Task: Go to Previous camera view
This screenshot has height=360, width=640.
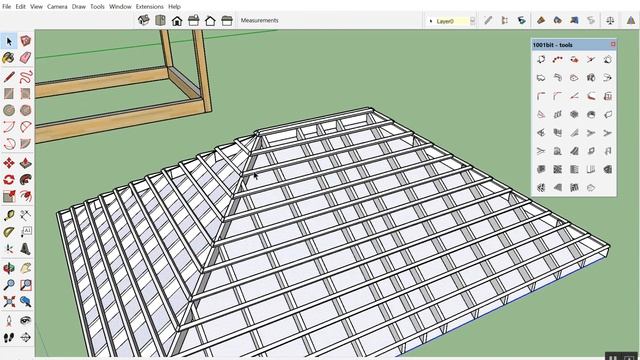Action: 25,301
